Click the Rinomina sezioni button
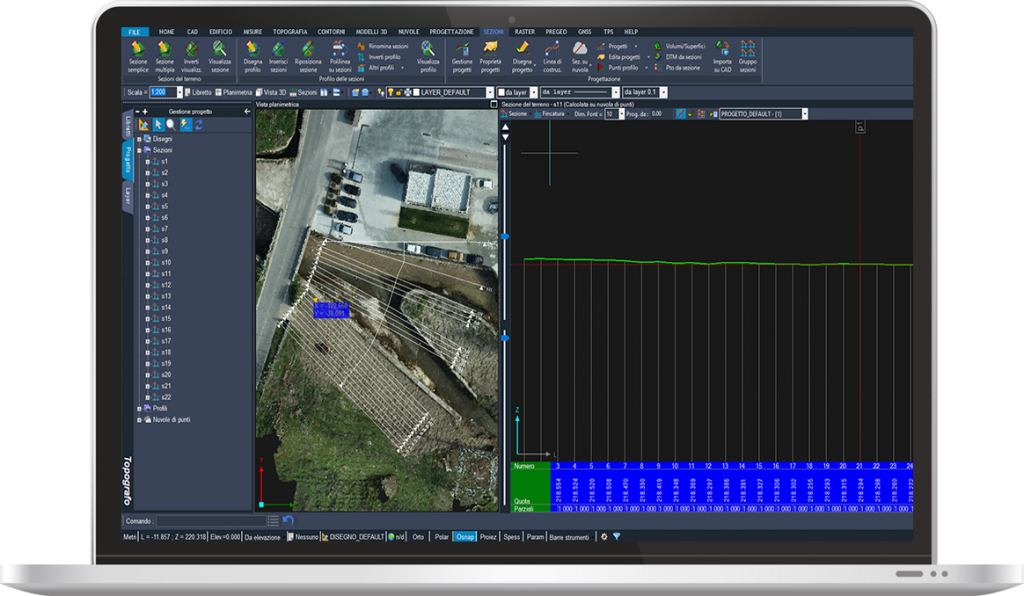 388,45
